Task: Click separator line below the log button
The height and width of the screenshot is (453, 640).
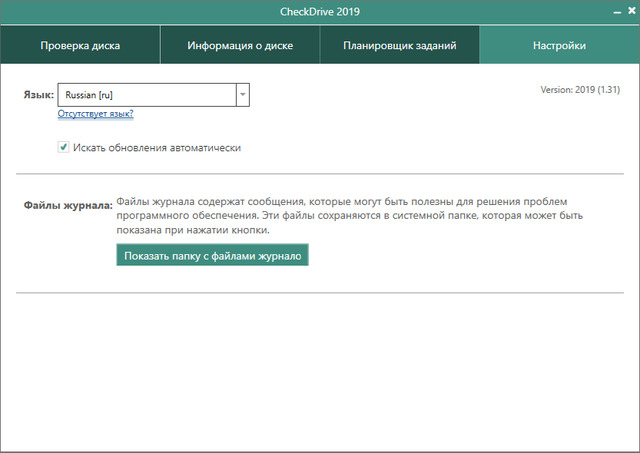Action: 320,293
